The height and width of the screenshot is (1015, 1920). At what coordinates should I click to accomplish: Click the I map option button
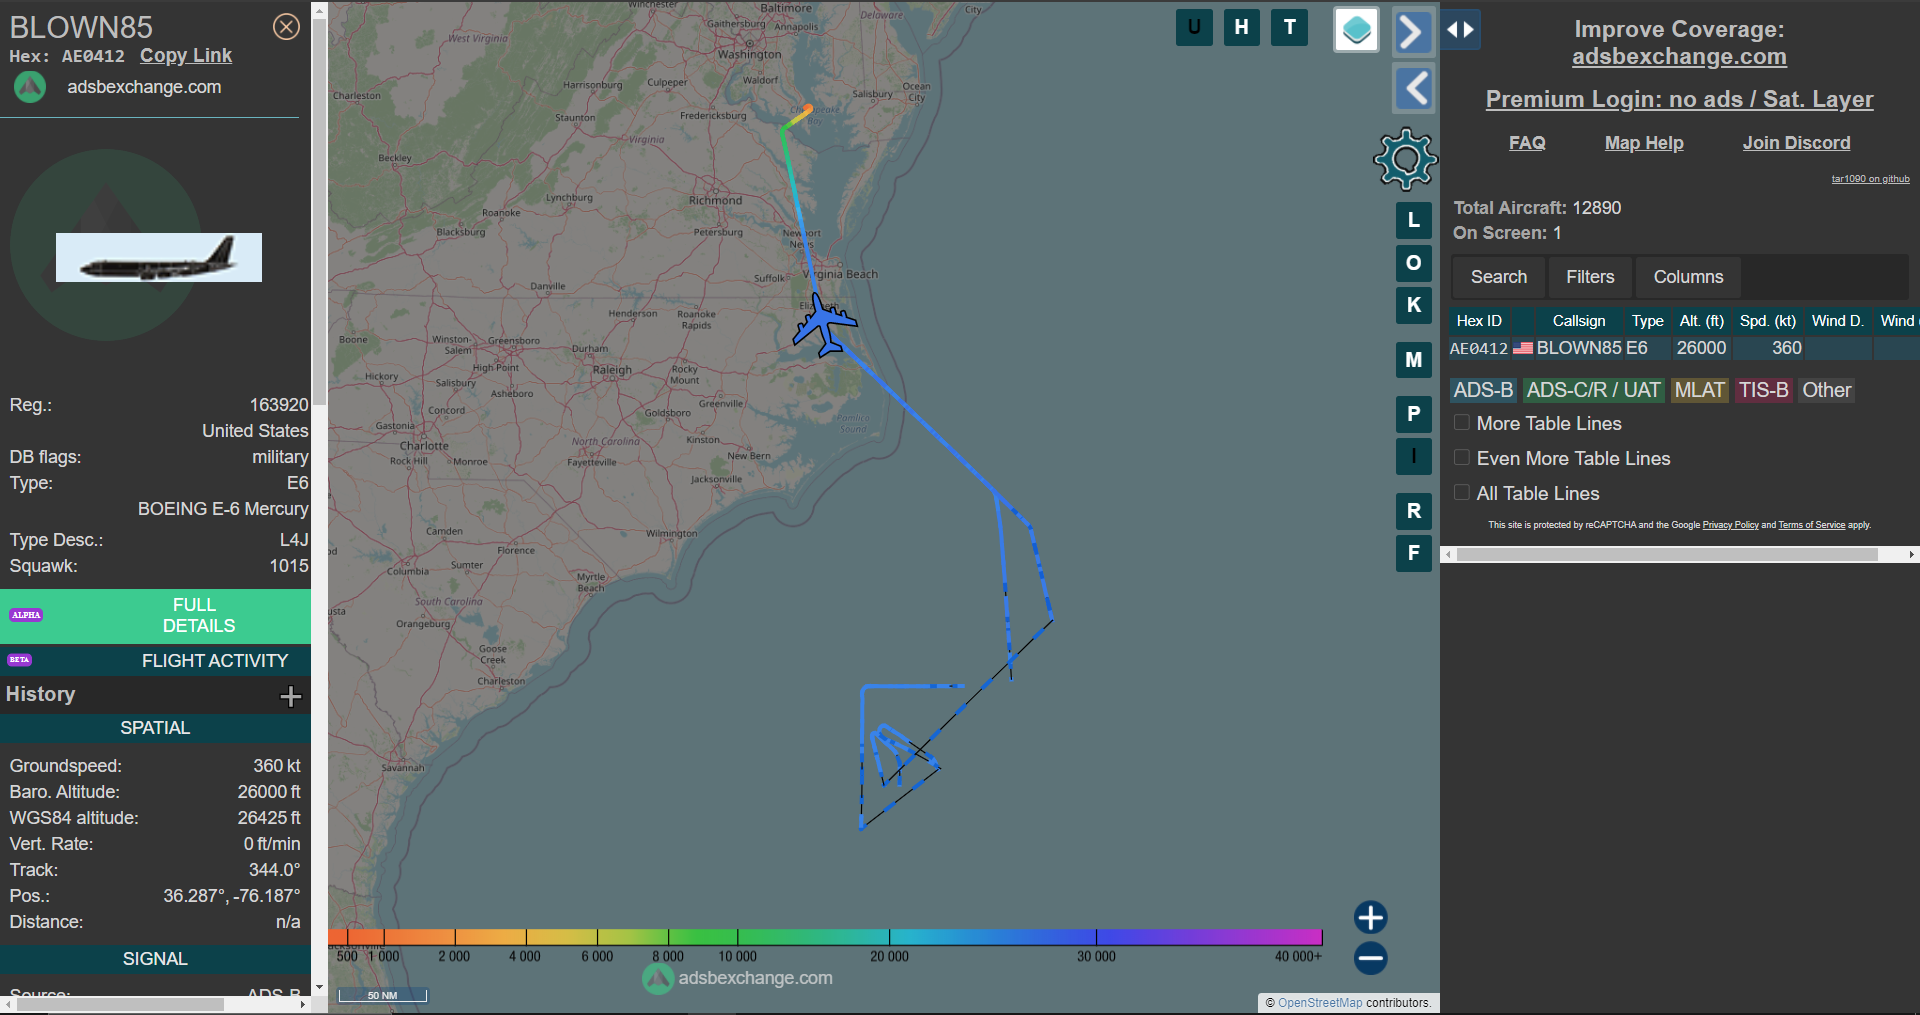point(1413,456)
